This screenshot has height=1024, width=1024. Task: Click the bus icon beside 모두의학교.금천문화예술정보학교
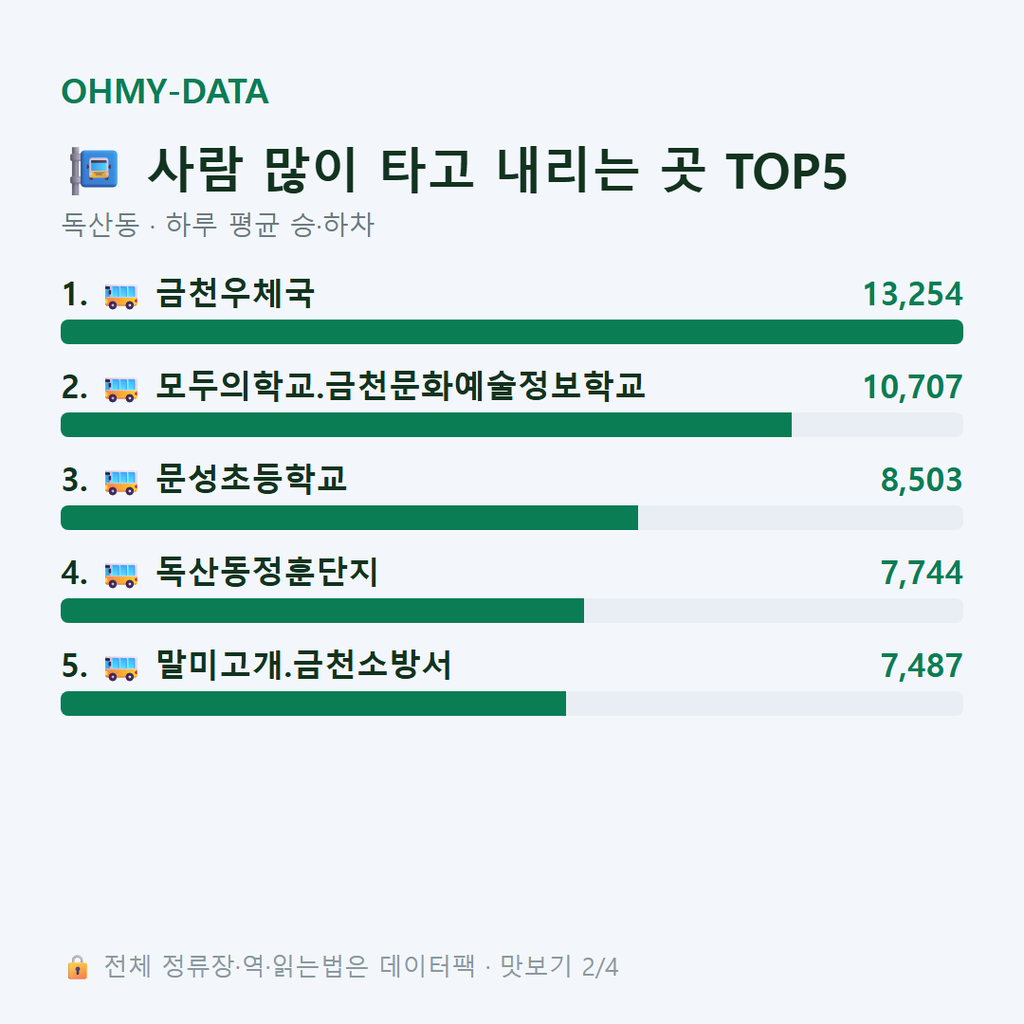pyautogui.click(x=121, y=389)
